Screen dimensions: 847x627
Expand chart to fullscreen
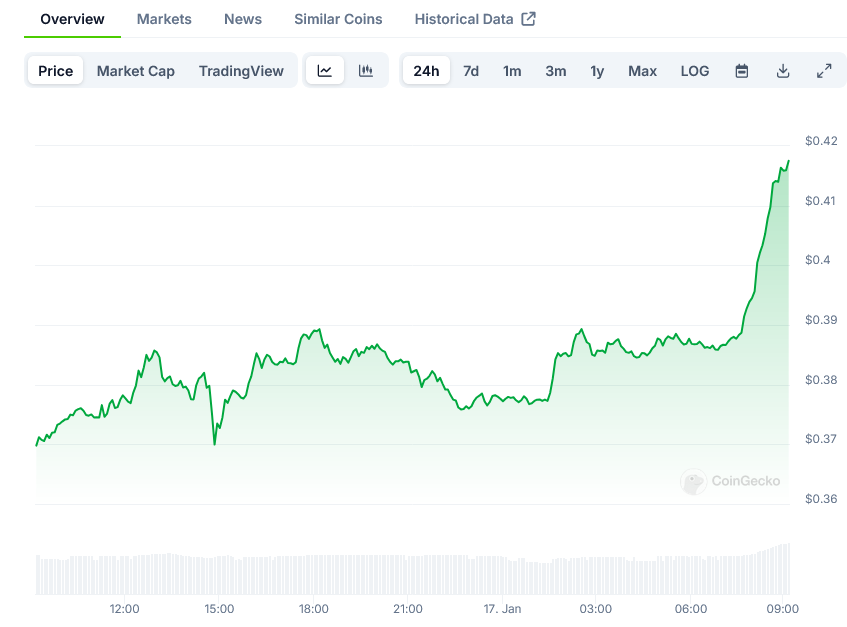[824, 71]
